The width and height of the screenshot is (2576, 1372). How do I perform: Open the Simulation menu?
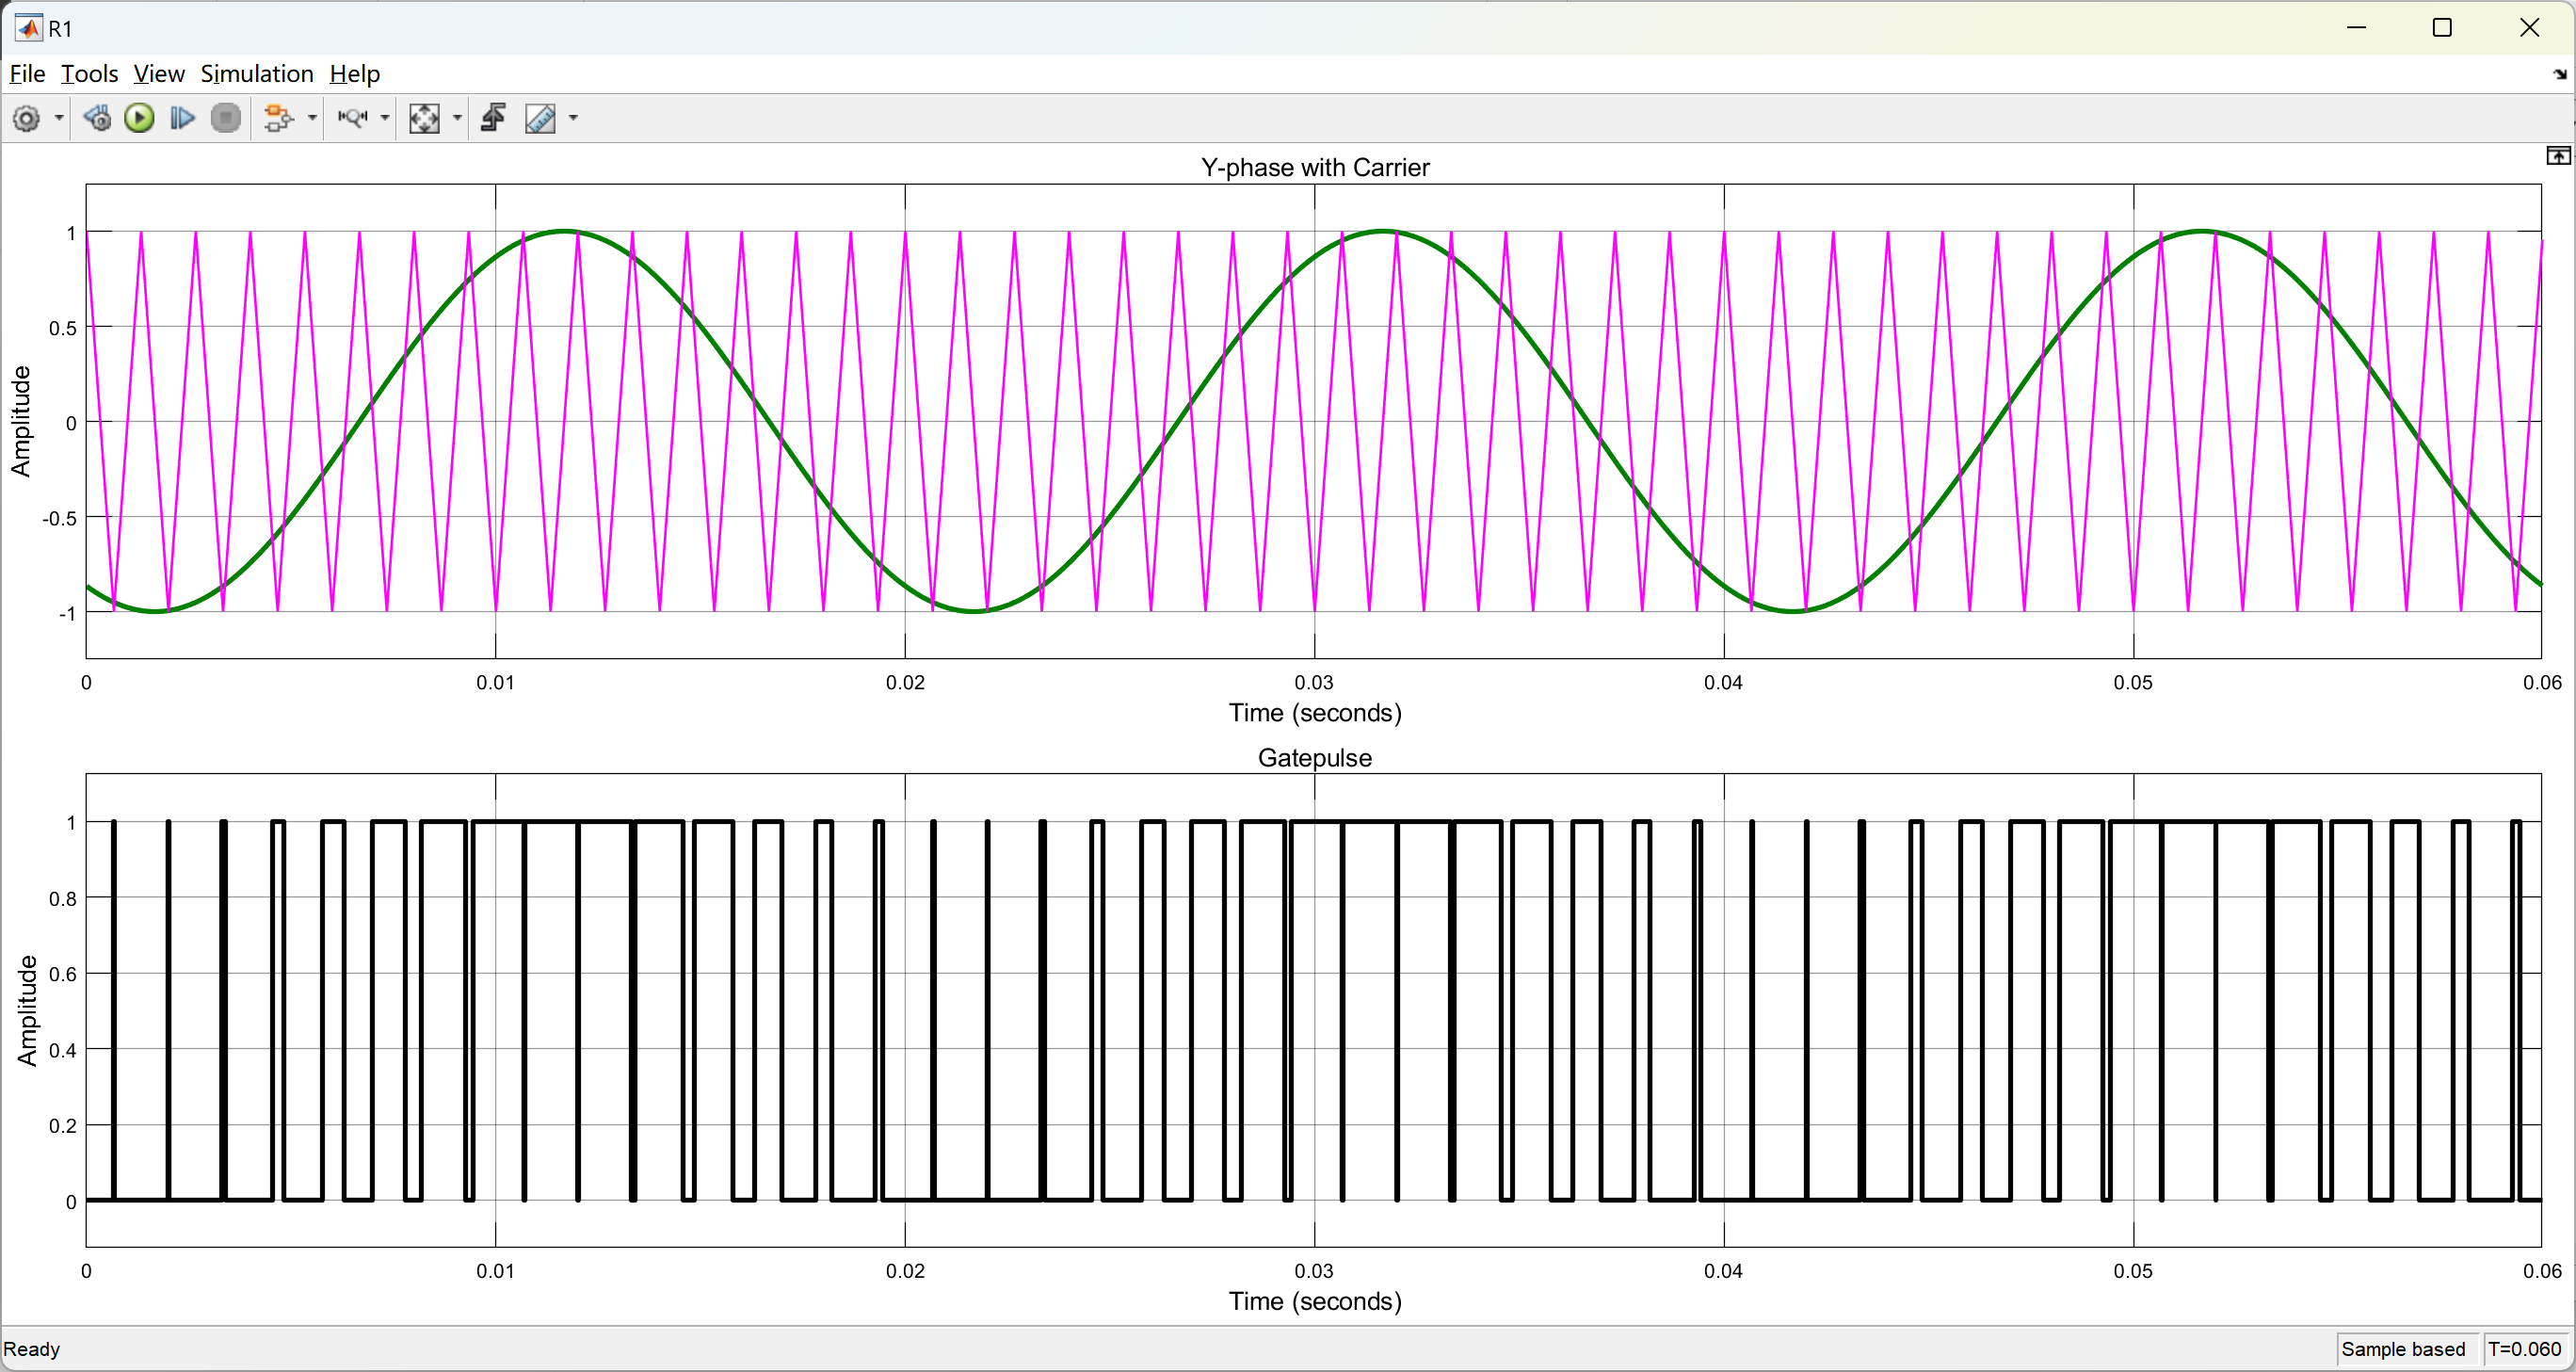coord(256,74)
